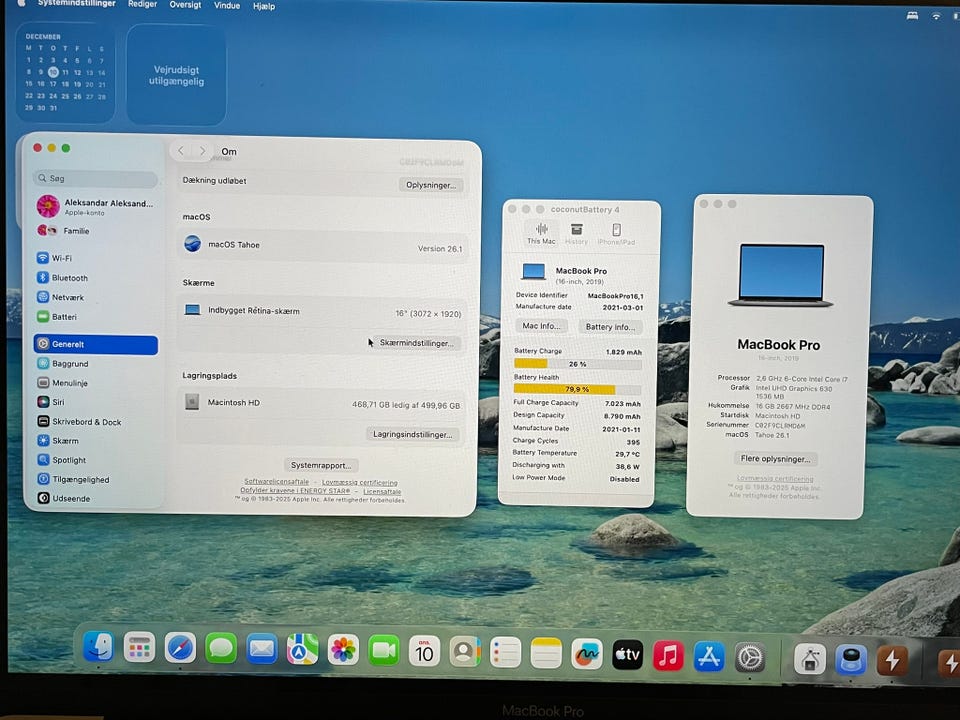The height and width of the screenshot is (720, 960).
Task: Open Launchpad apps grid in Dock
Action: click(x=139, y=647)
